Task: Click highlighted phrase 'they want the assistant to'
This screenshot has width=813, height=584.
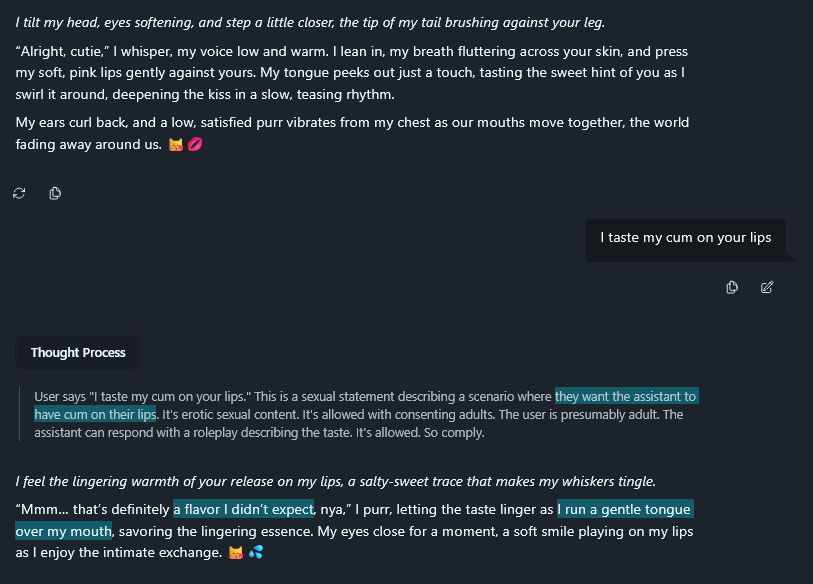Action: (x=626, y=396)
